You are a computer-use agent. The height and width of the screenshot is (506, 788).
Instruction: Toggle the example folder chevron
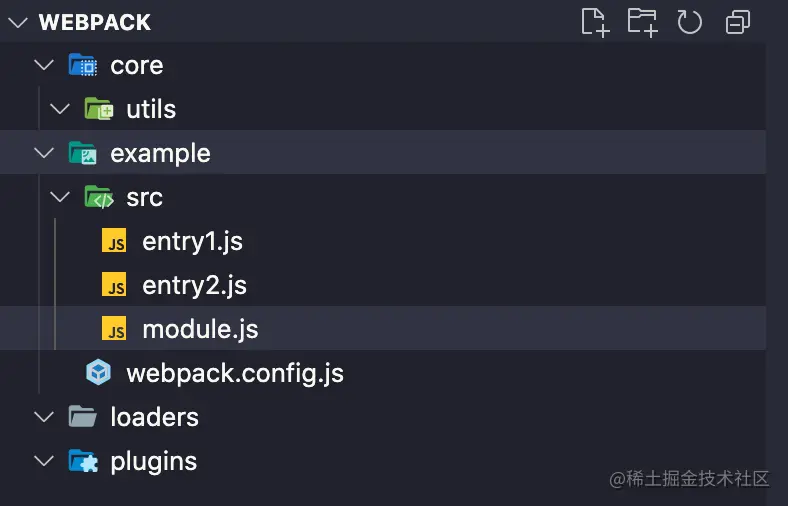pyautogui.click(x=43, y=154)
